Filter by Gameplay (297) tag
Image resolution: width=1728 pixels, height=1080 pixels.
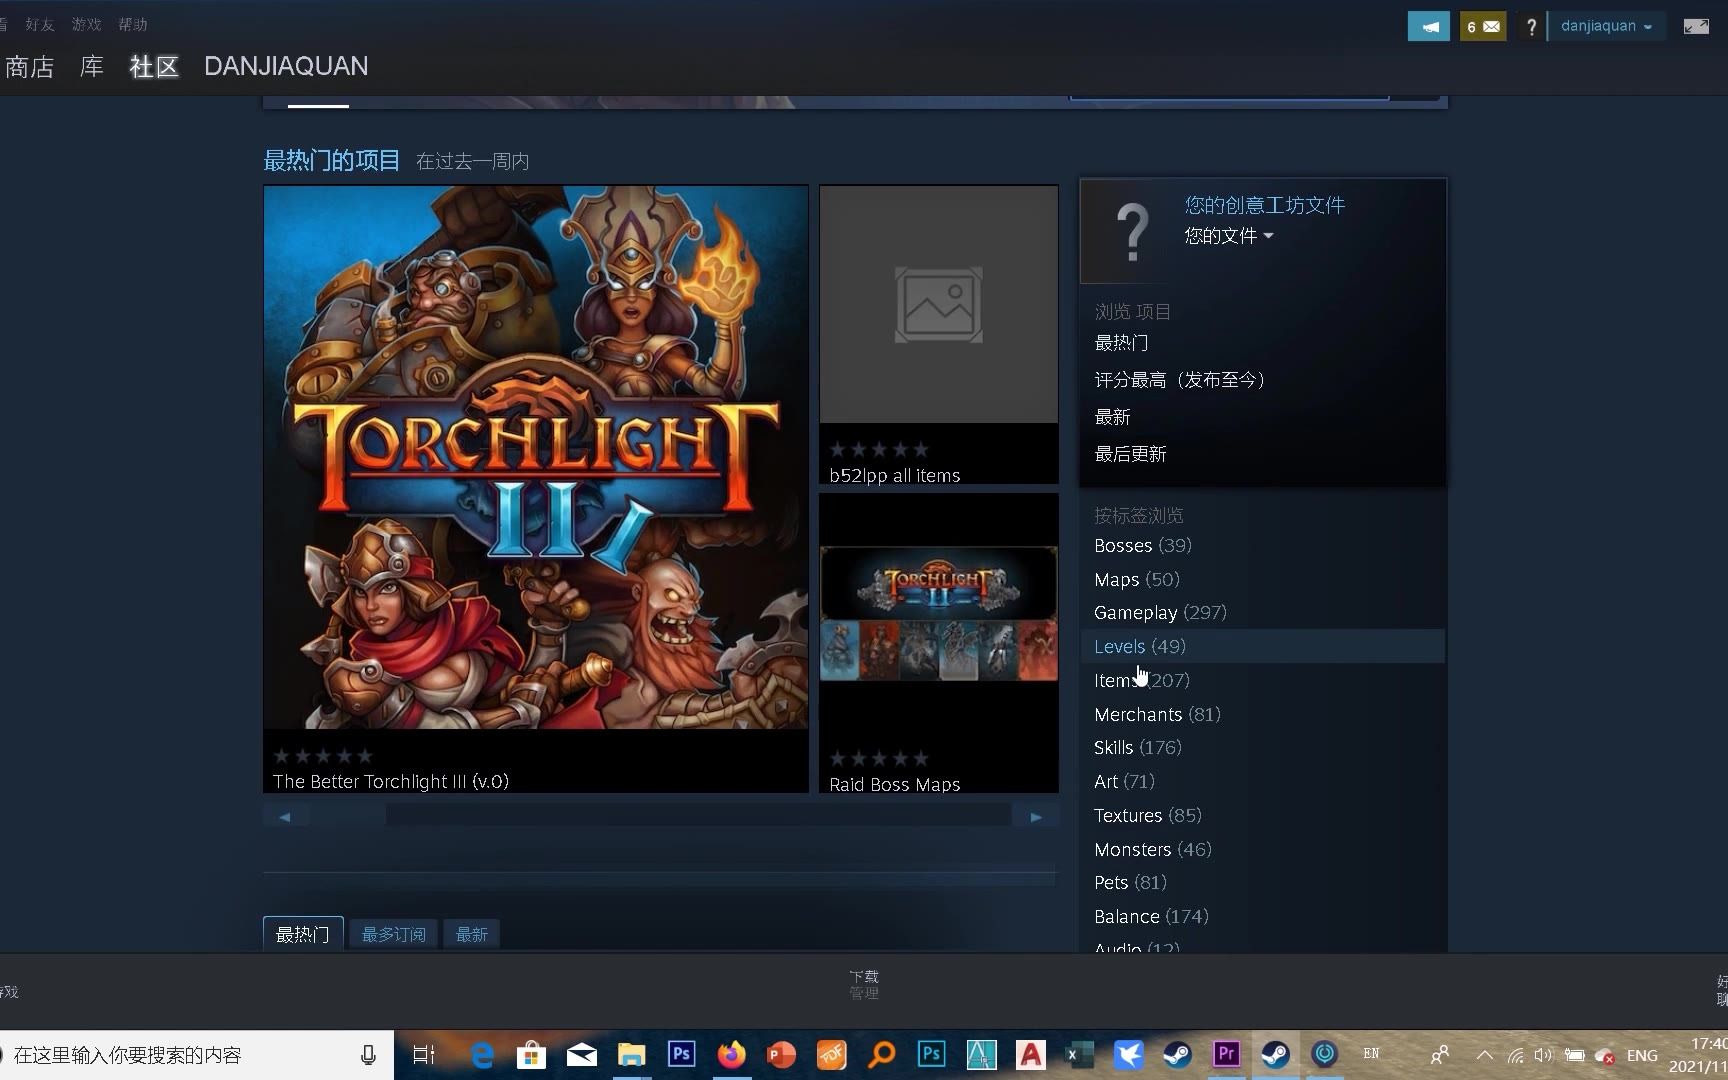click(1160, 613)
